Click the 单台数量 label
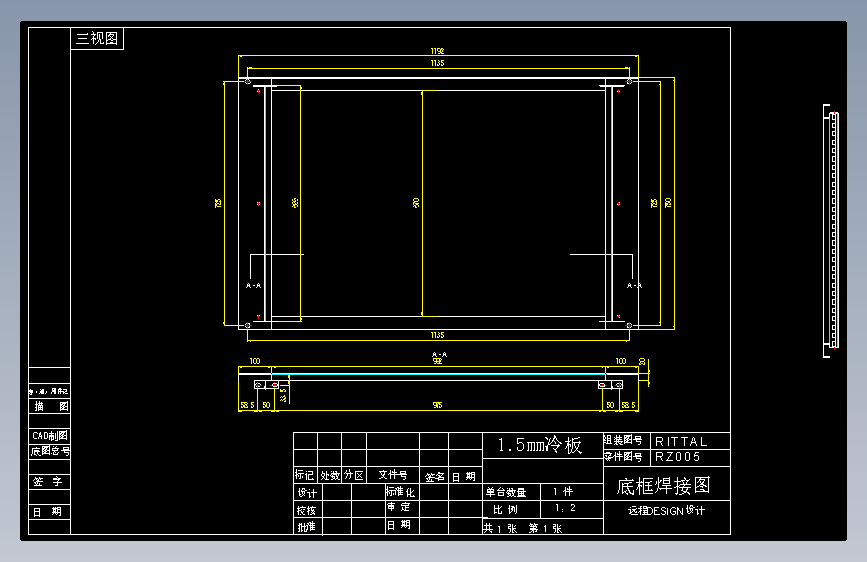Image resolution: width=867 pixels, height=562 pixels. tap(506, 492)
